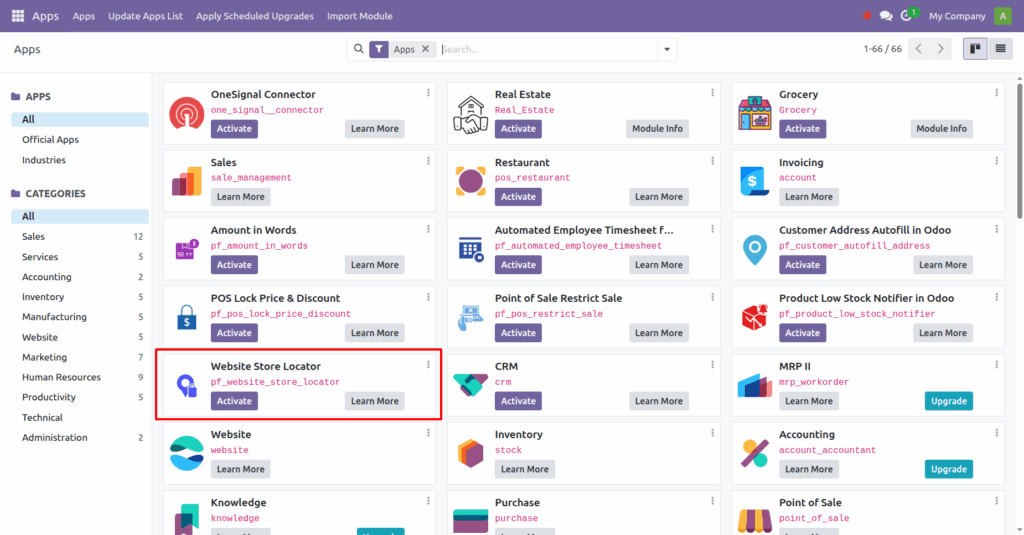Open the Apps menu in top bar
Viewport: 1024px width, 535px height.
pyautogui.click(x=84, y=16)
